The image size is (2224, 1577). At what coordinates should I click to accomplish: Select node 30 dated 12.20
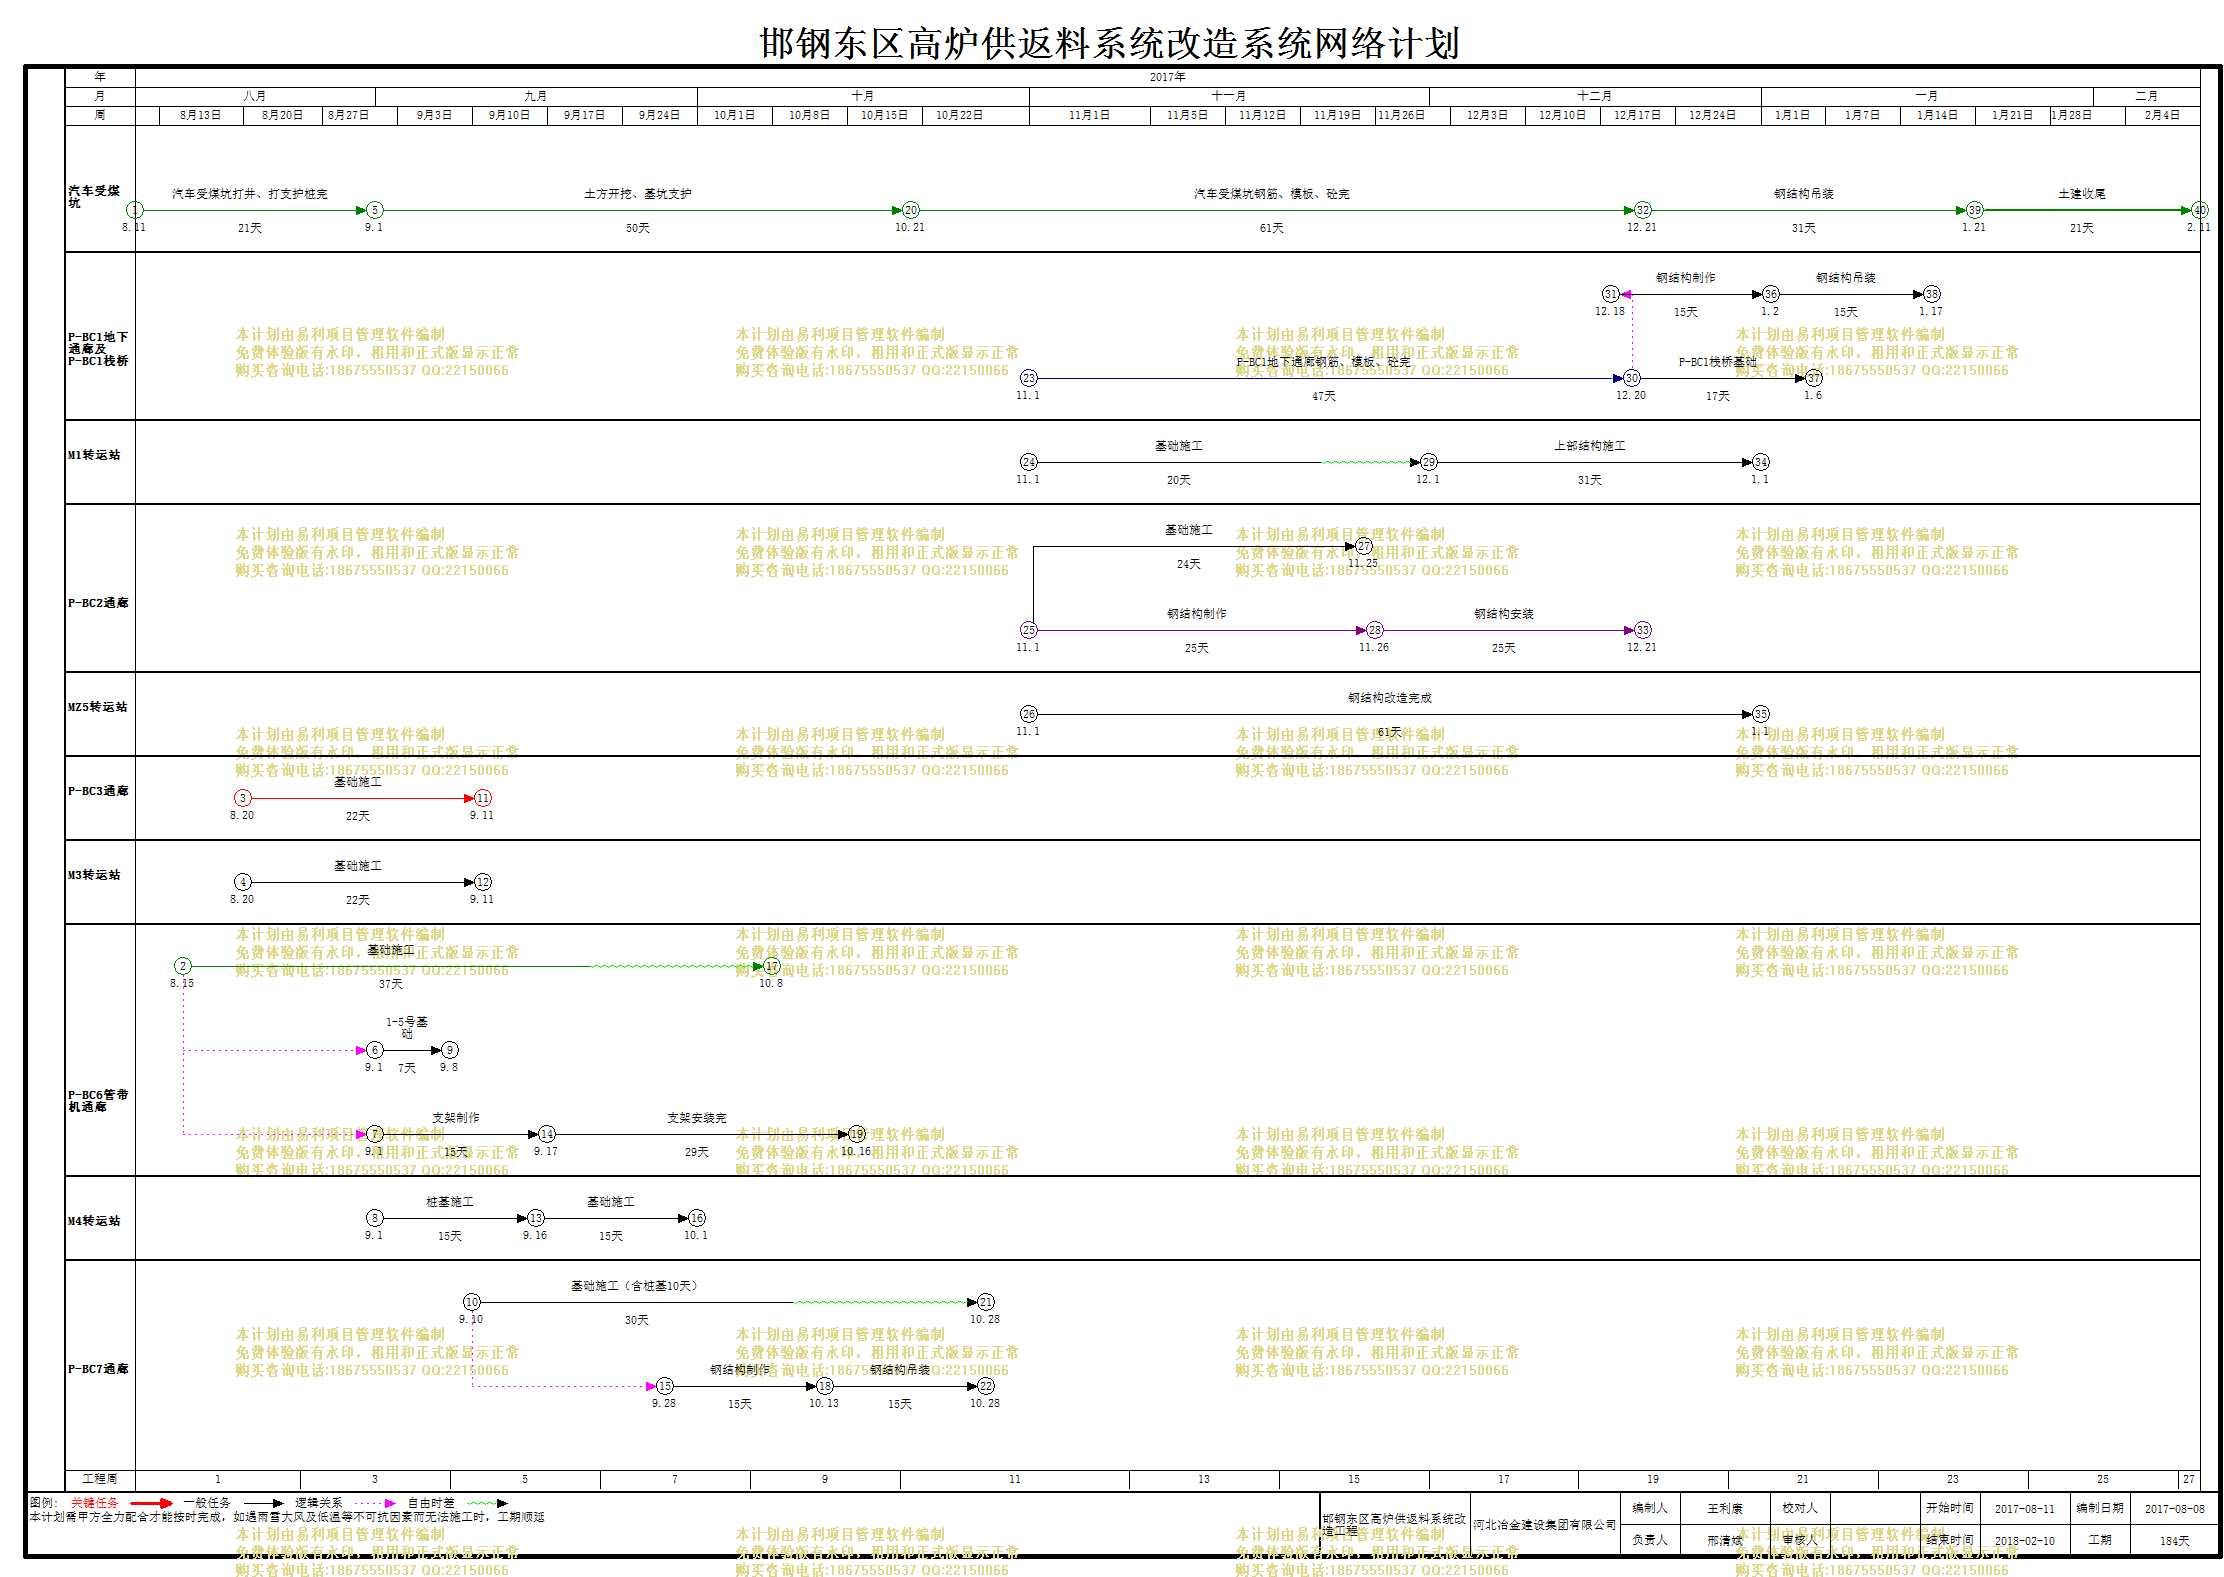pos(1632,378)
